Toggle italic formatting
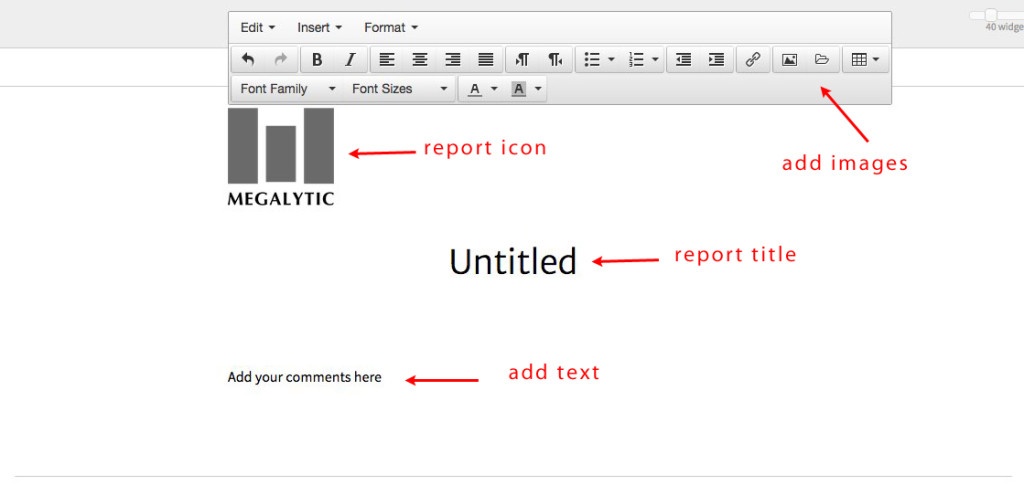This screenshot has width=1024, height=496. click(350, 60)
